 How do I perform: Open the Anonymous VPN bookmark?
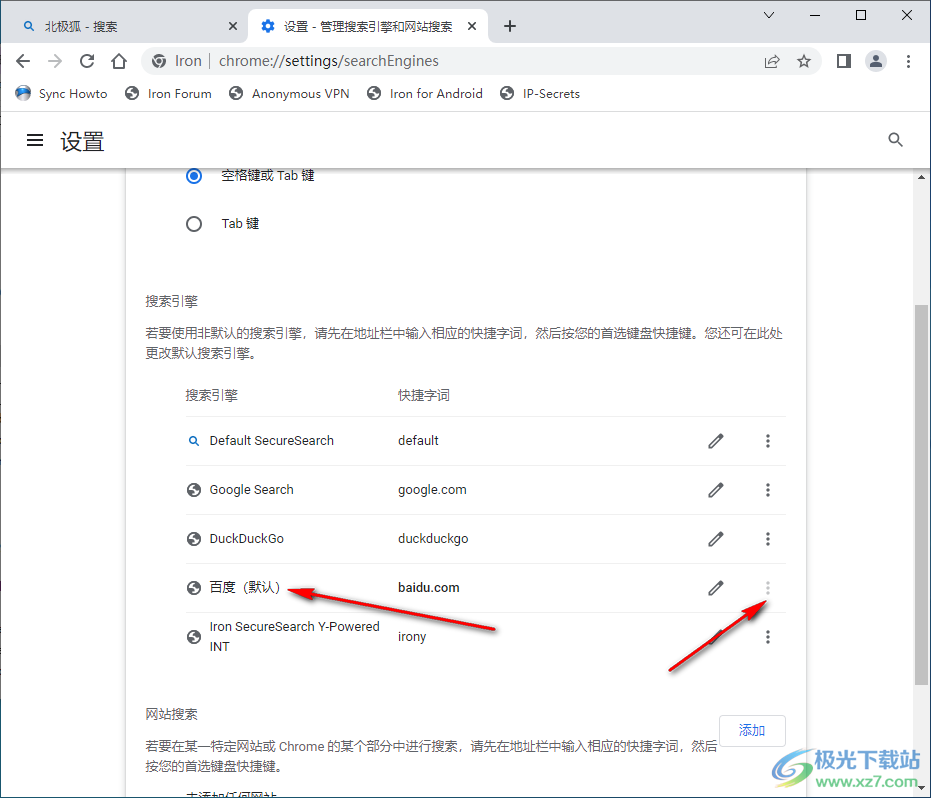point(289,94)
